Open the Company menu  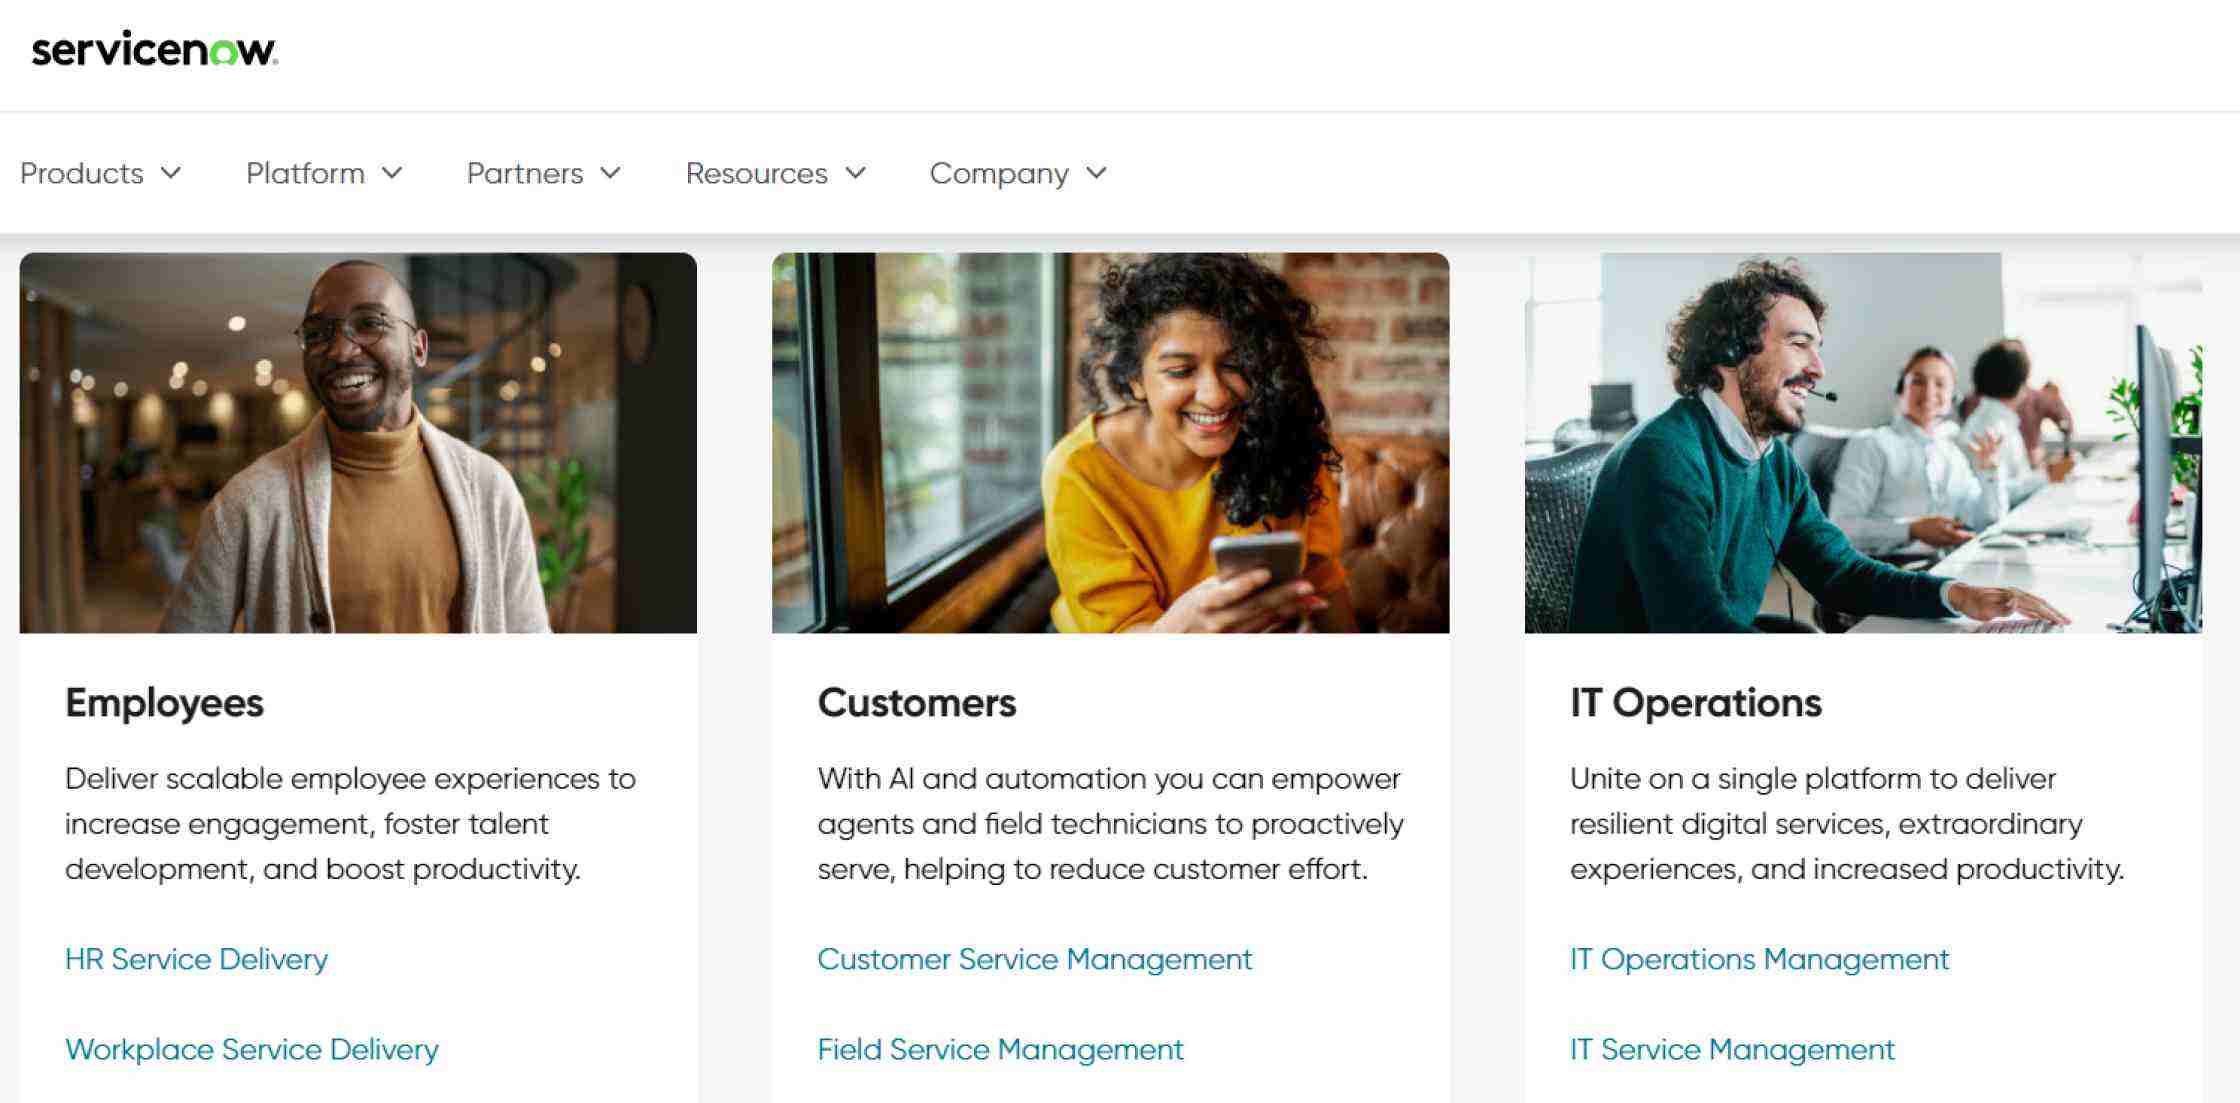point(998,173)
